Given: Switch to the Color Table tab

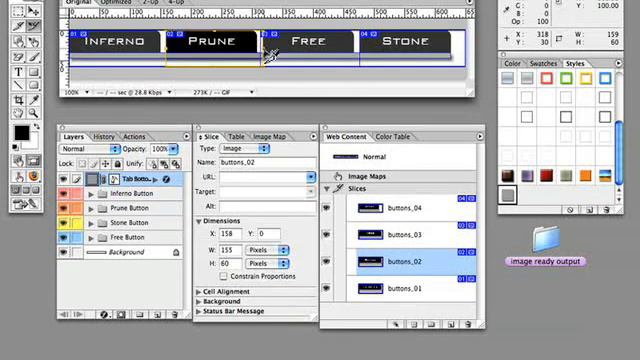Looking at the screenshot, I should (393, 137).
